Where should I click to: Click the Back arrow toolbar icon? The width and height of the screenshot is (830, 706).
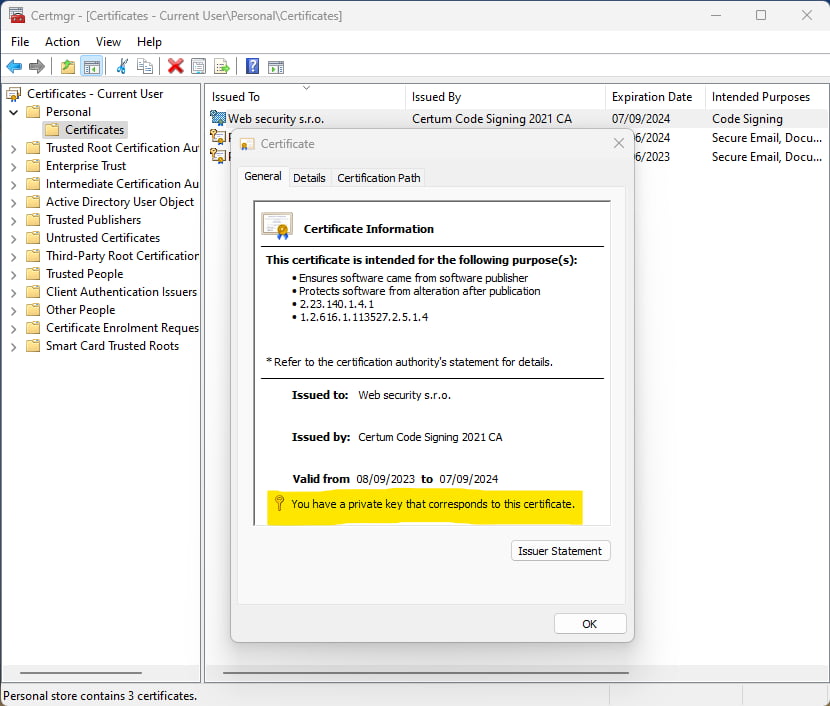click(14, 67)
